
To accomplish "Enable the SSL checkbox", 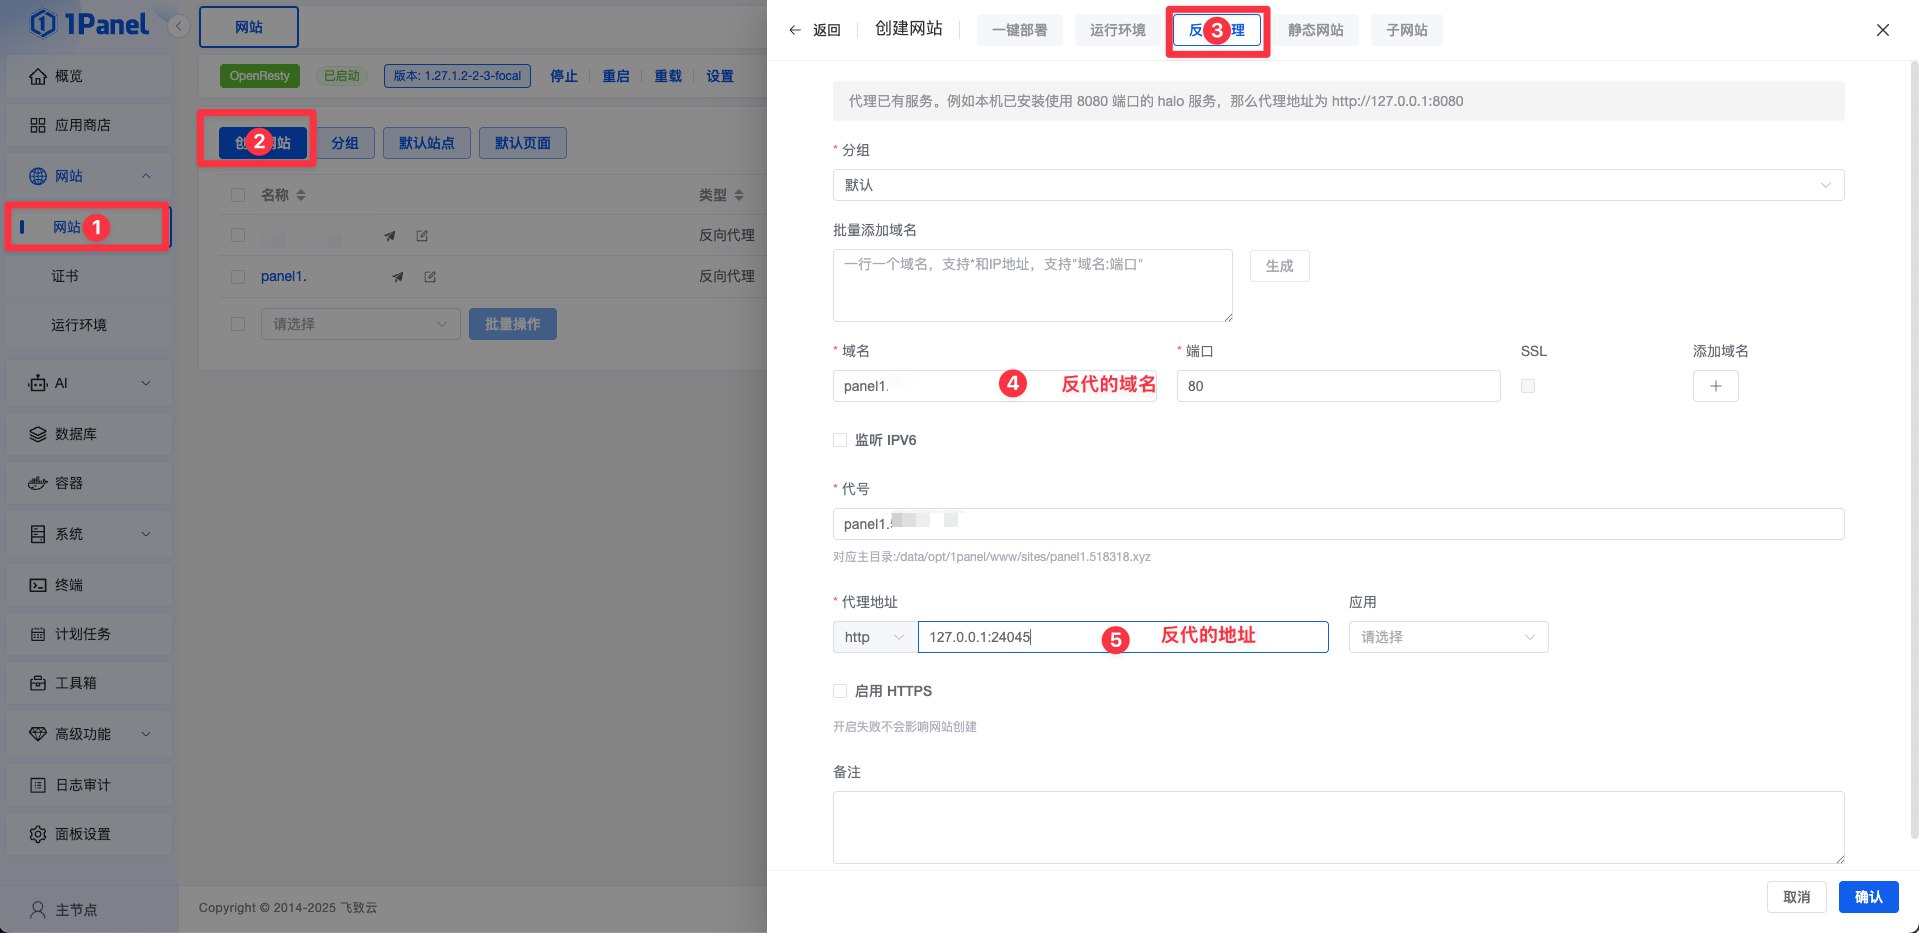I will [x=1527, y=385].
